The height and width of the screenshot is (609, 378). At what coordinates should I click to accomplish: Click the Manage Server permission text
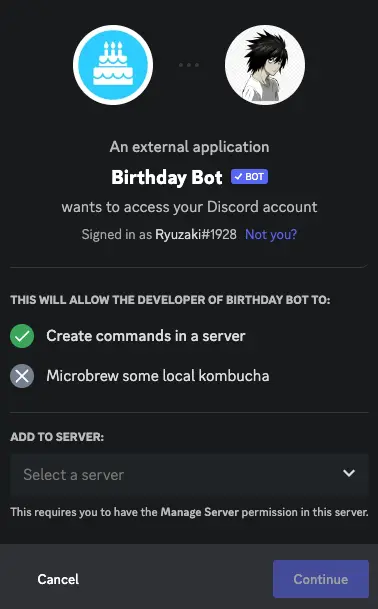200,512
